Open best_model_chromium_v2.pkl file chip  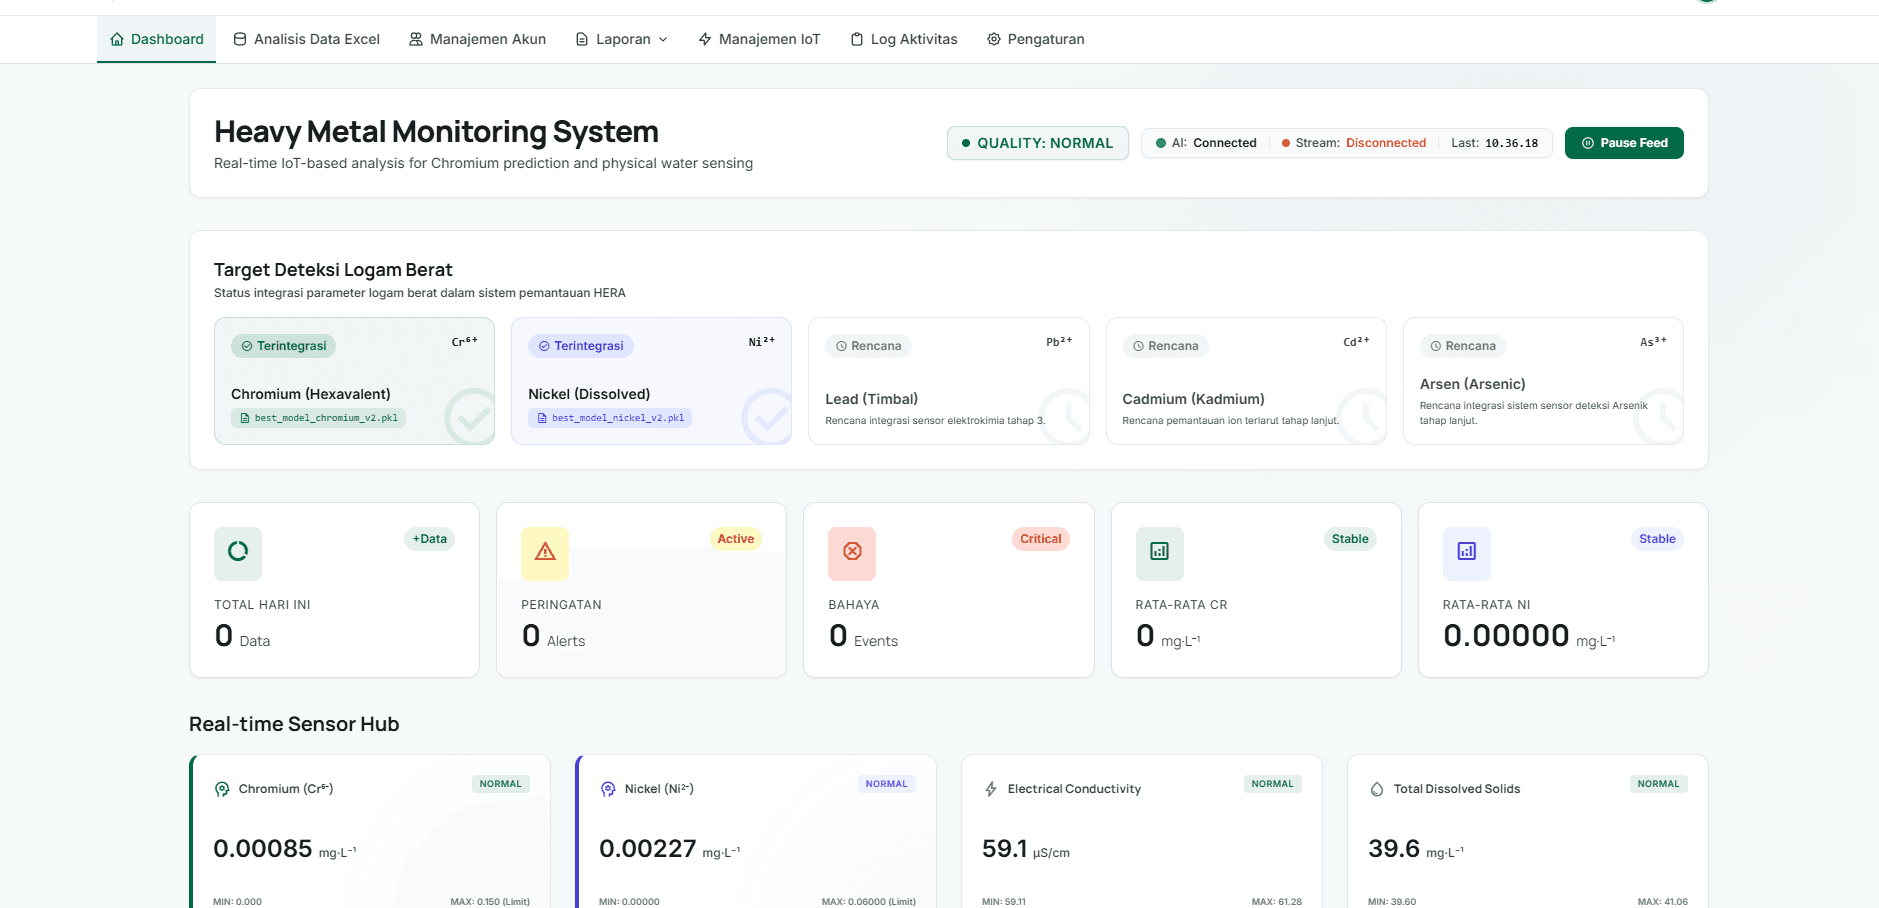(318, 418)
